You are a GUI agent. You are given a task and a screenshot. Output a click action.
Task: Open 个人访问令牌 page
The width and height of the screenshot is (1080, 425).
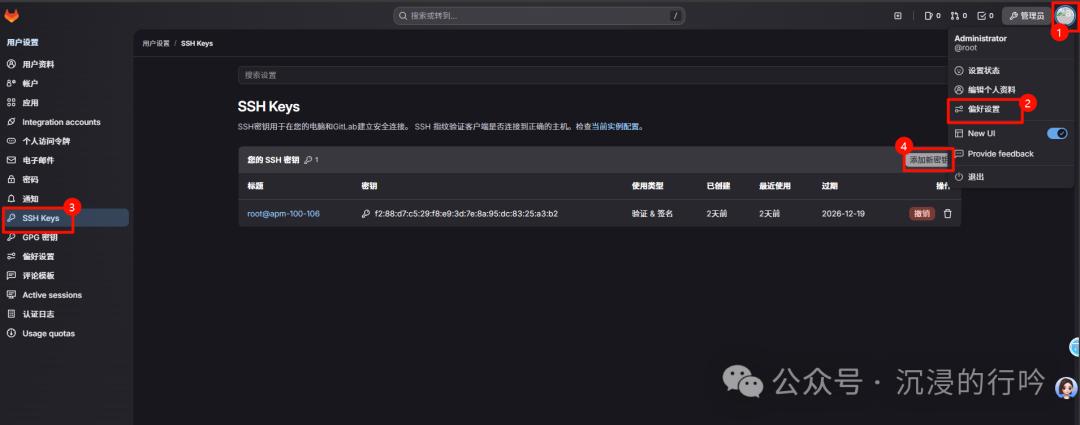pos(65,141)
